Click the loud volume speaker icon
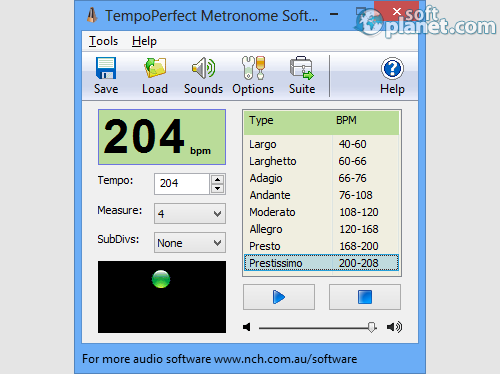The image size is (500, 374). click(394, 327)
